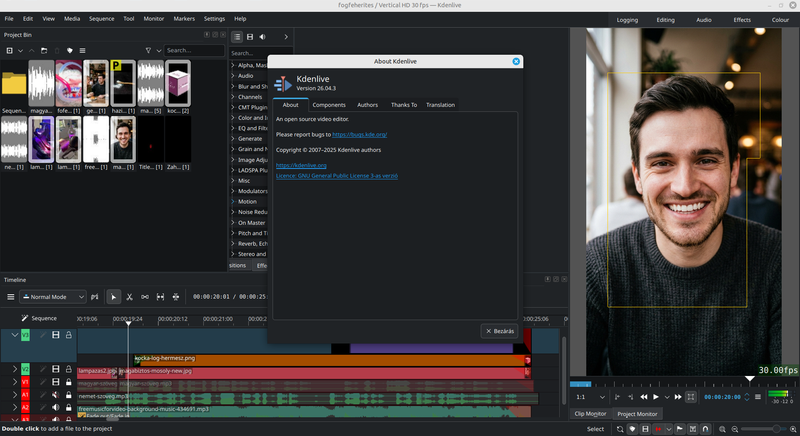Toggle lock on track V2
This screenshot has height=436, width=800.
(x=68, y=369)
